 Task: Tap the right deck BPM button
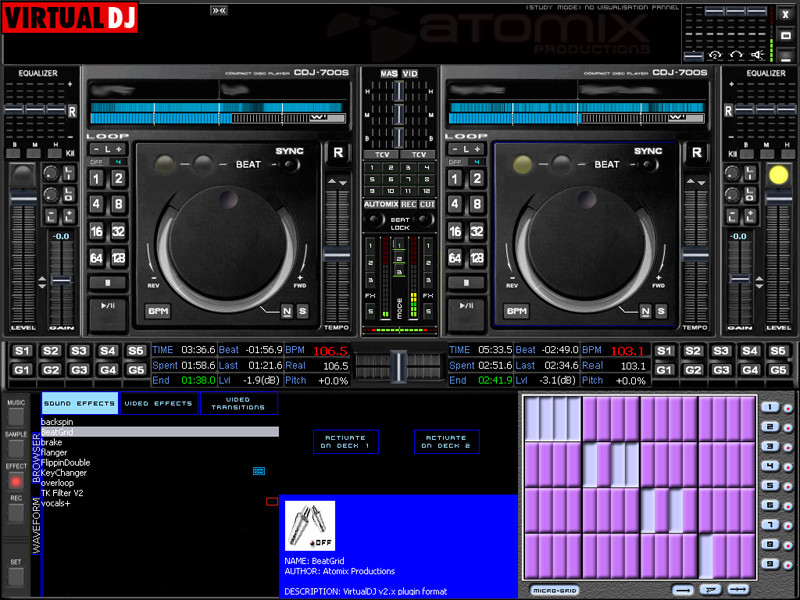pyautogui.click(x=516, y=311)
